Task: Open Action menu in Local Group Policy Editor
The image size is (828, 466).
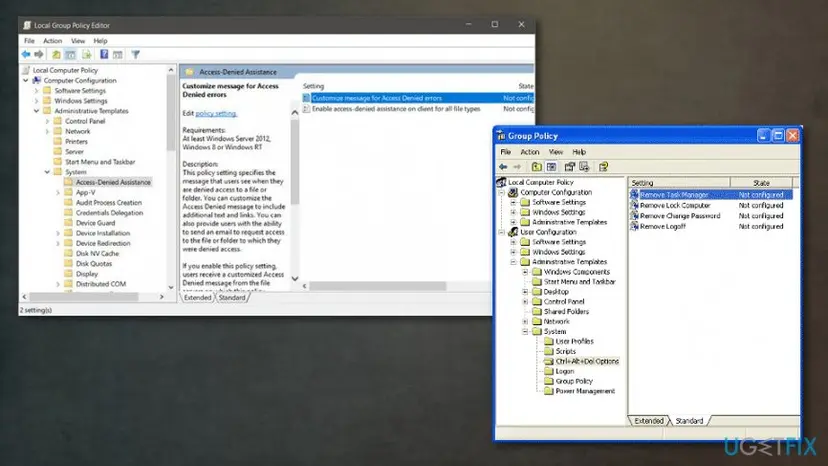Action: click(x=52, y=41)
